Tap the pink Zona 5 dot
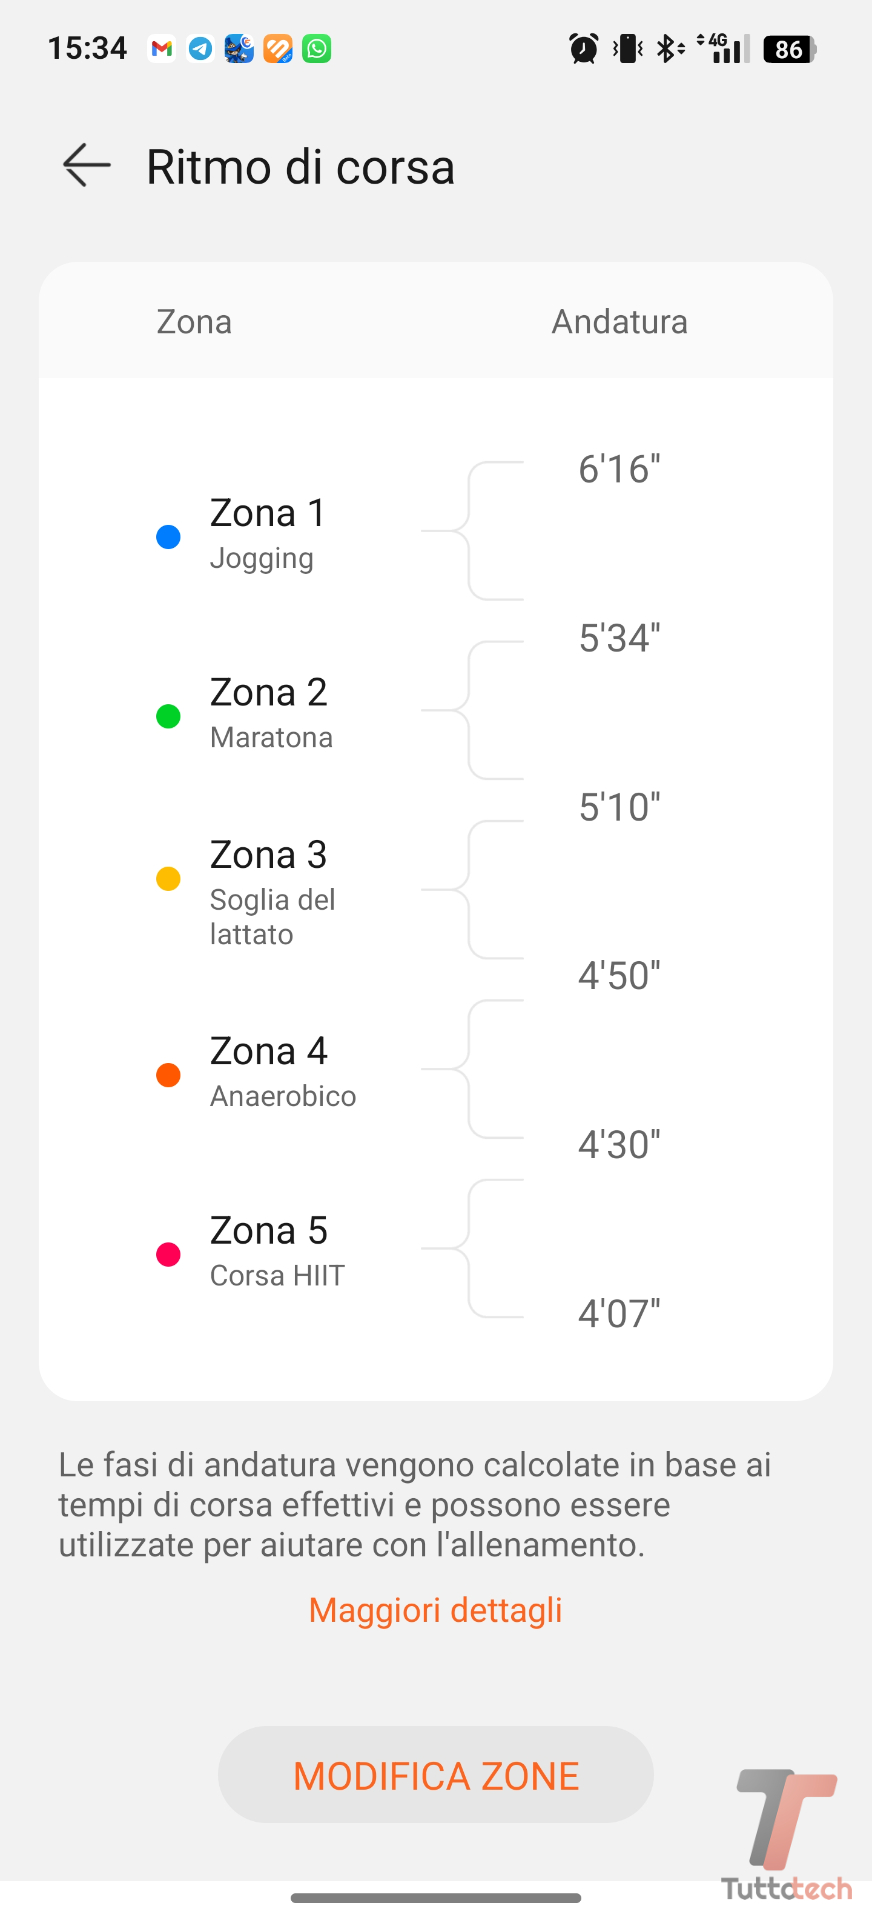The width and height of the screenshot is (872, 1920). pos(169,1254)
